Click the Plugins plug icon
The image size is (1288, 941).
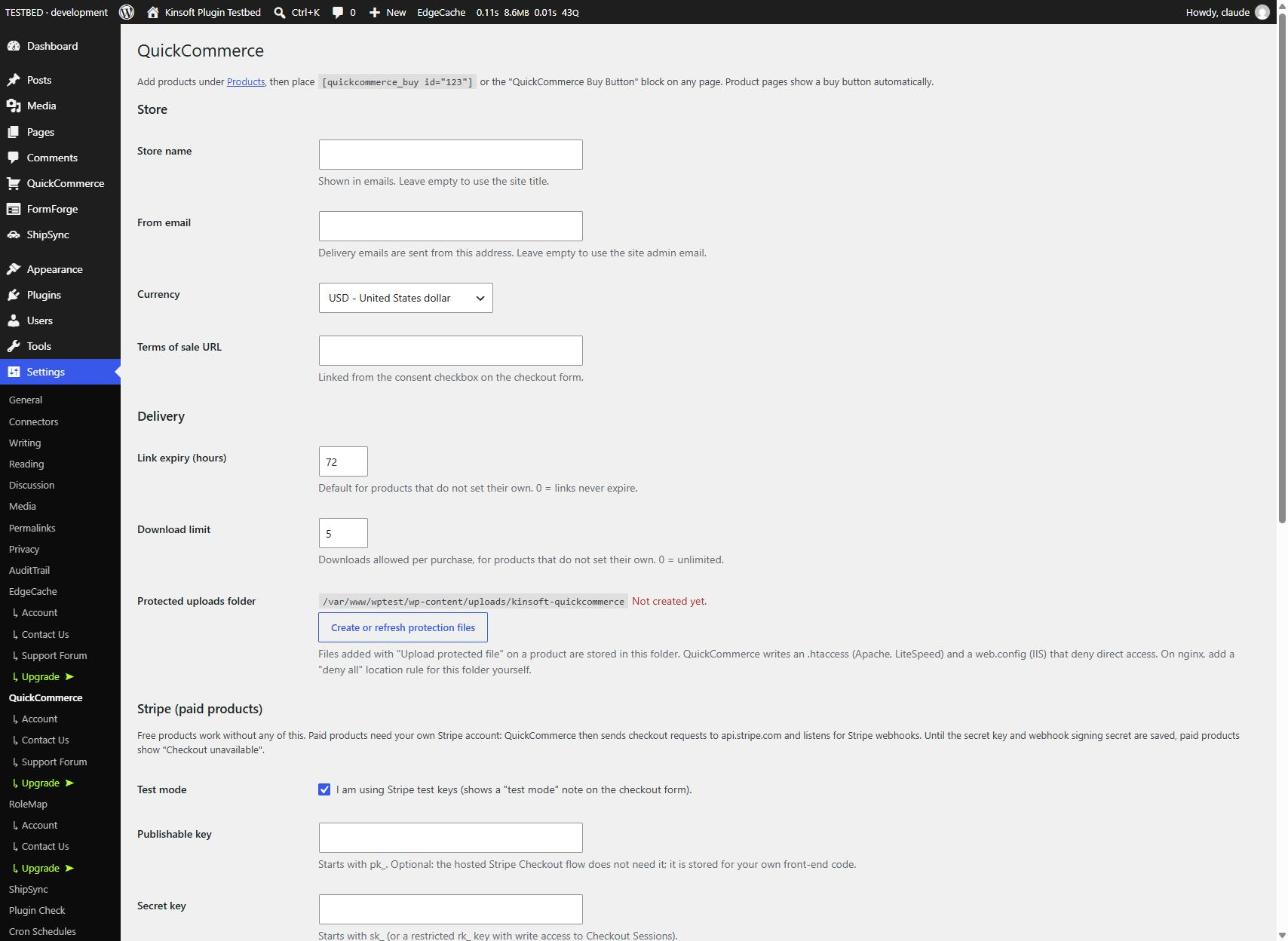tap(13, 295)
